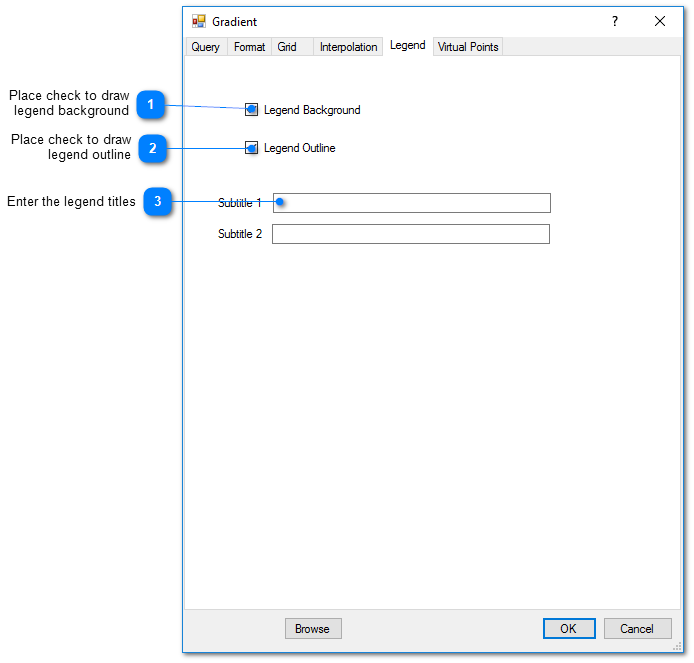Show the Virtual Points tab
Viewport: 694px width, 663px height.
pyautogui.click(x=468, y=47)
